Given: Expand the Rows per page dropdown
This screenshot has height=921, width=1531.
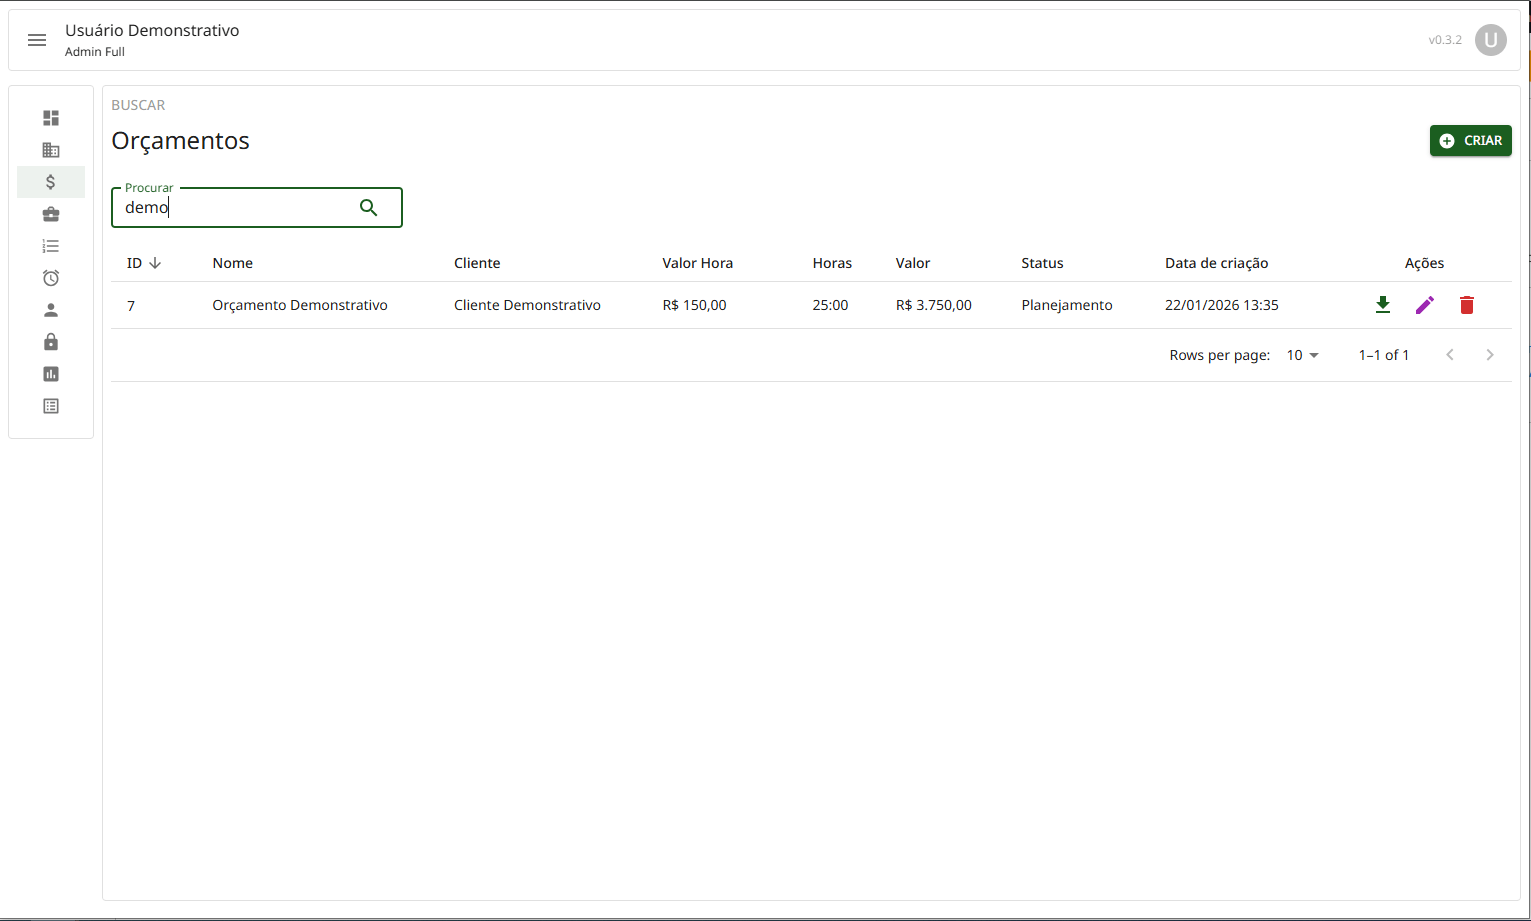Looking at the screenshot, I should point(1302,355).
